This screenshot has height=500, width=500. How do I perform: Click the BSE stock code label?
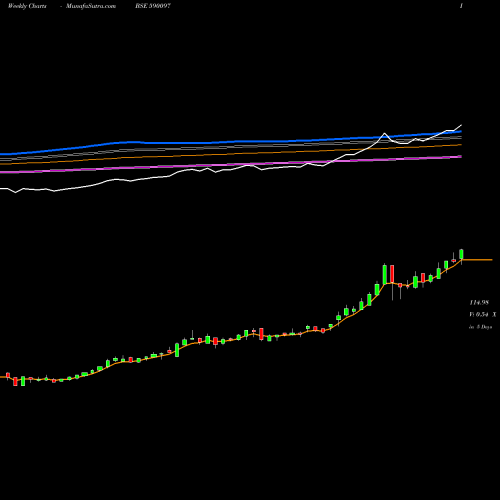click(153, 6)
